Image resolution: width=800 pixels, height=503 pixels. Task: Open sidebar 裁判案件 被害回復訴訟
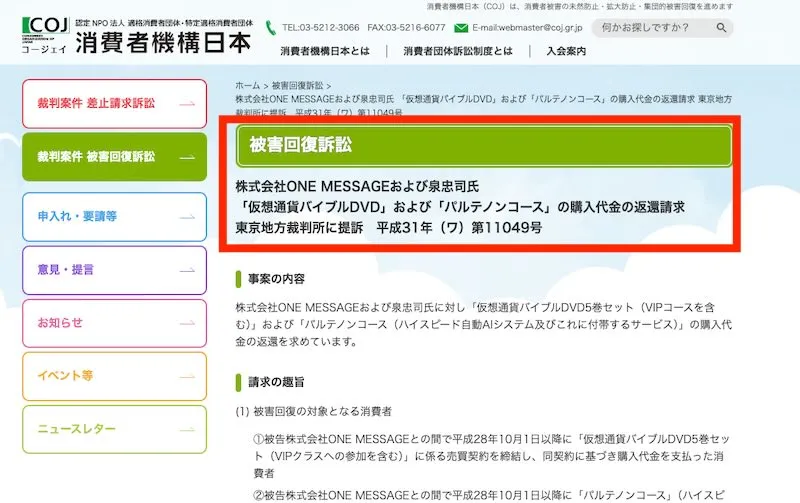[114, 157]
